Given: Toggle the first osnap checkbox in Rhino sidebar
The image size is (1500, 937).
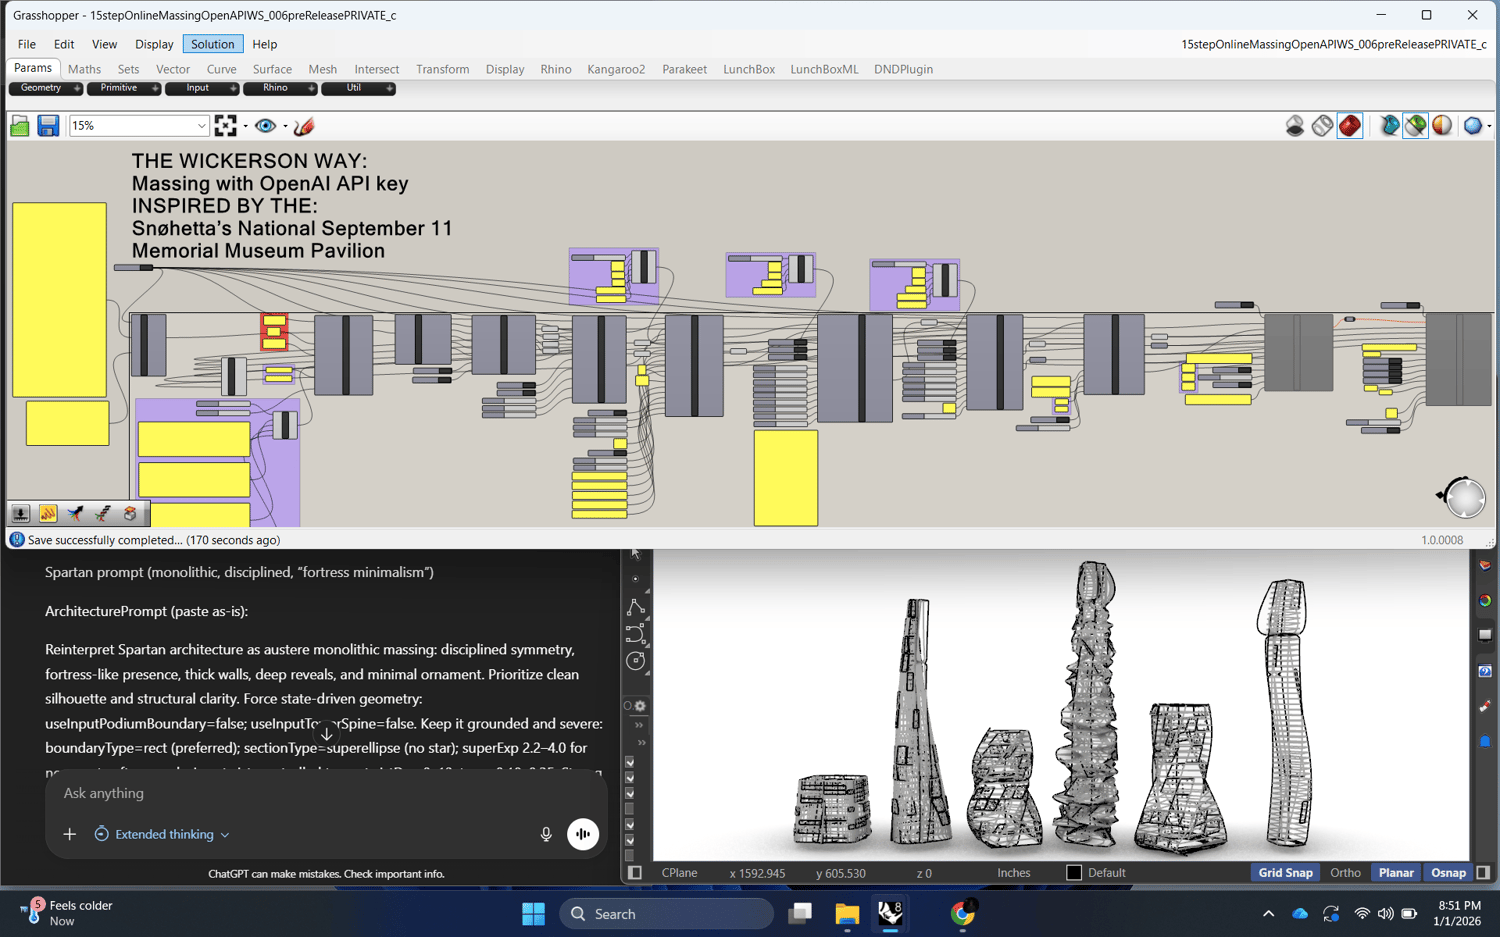Looking at the screenshot, I should tap(630, 762).
